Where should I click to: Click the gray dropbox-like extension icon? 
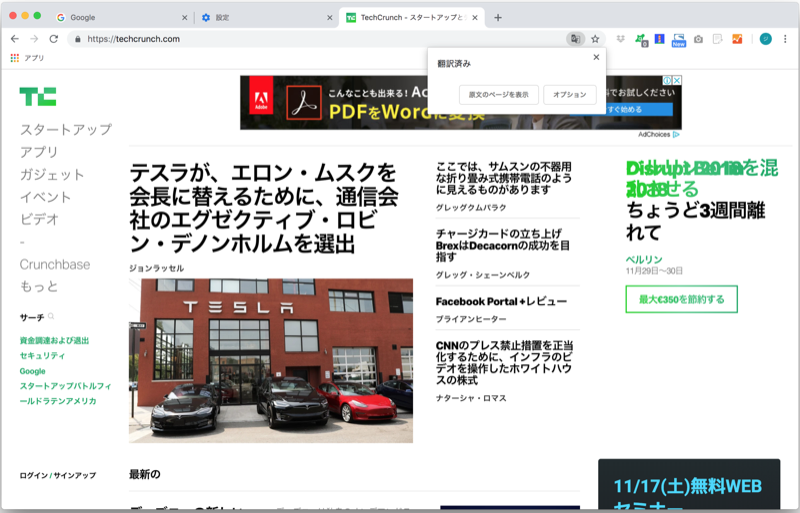pyautogui.click(x=620, y=39)
